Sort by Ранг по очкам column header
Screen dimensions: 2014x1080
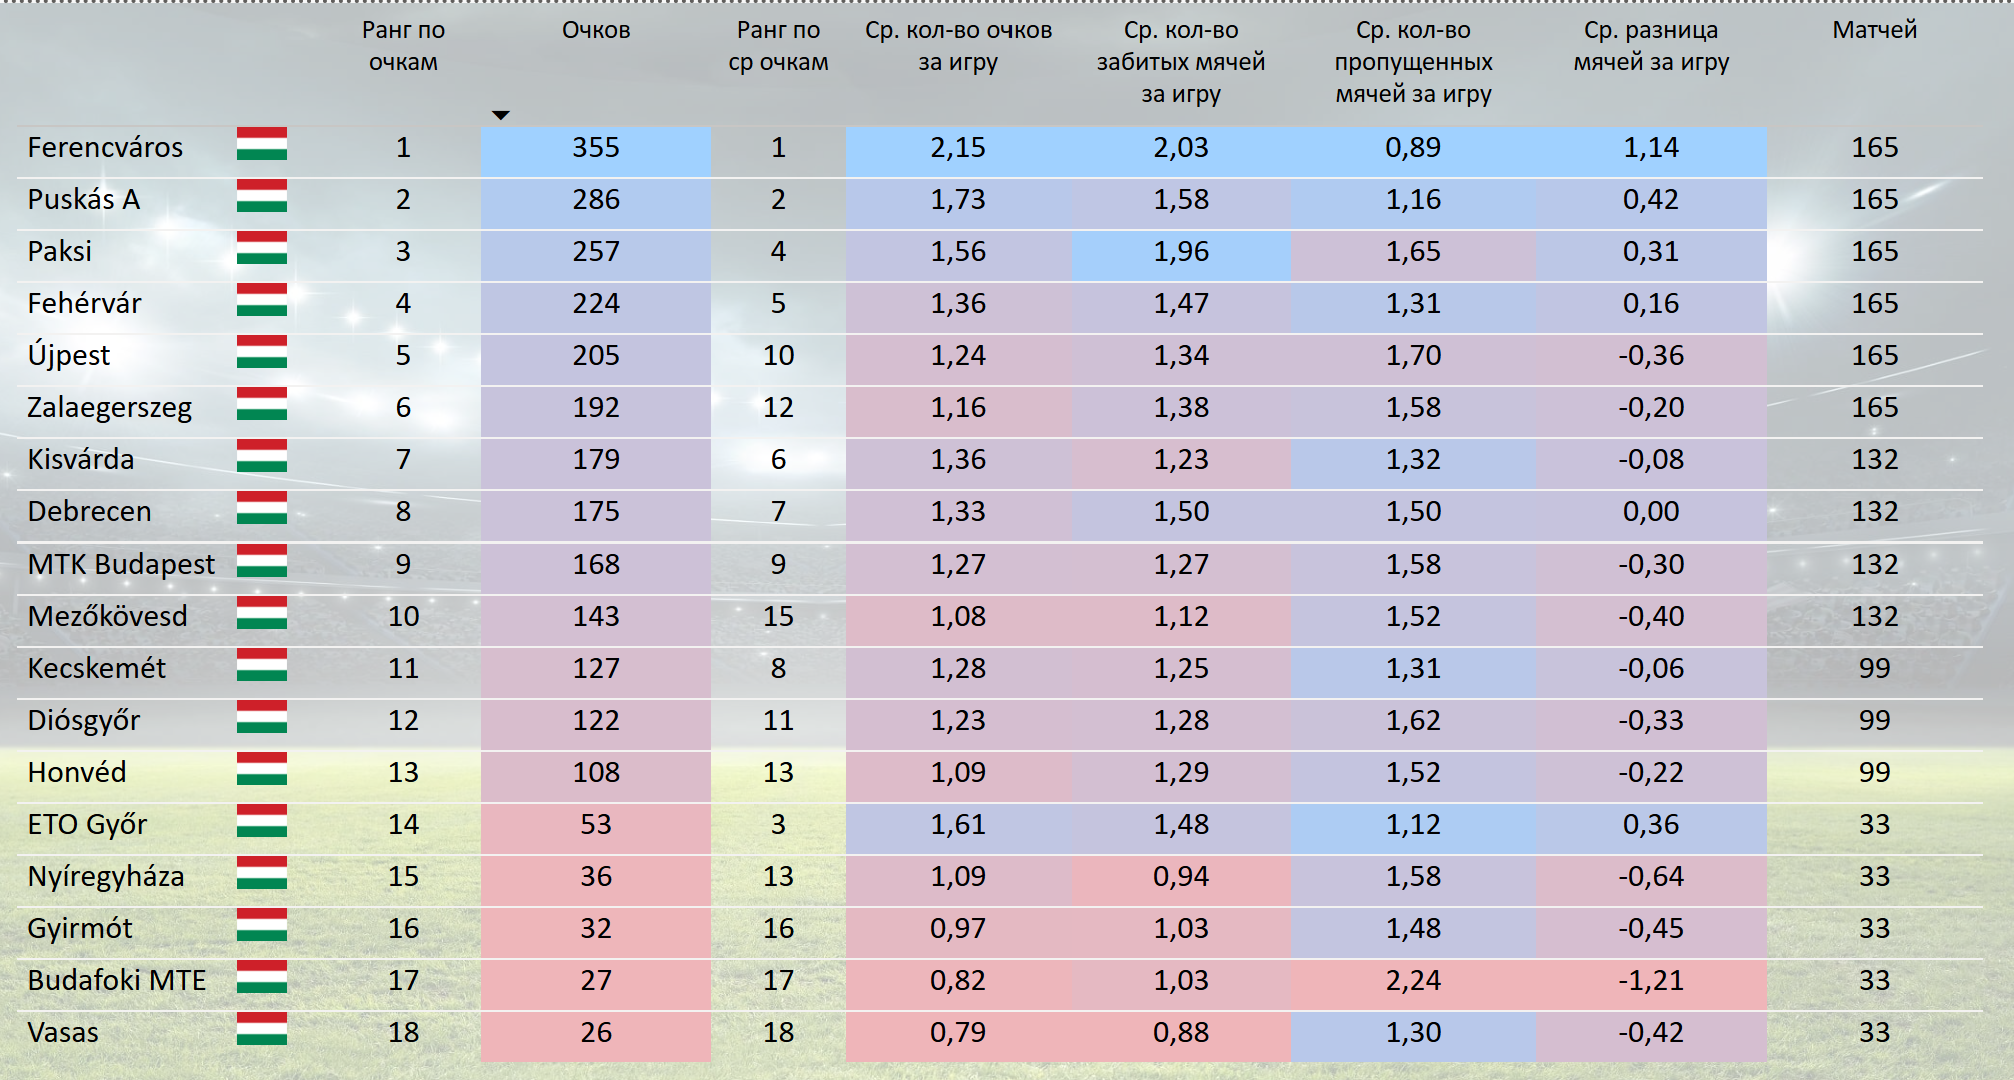[x=403, y=46]
